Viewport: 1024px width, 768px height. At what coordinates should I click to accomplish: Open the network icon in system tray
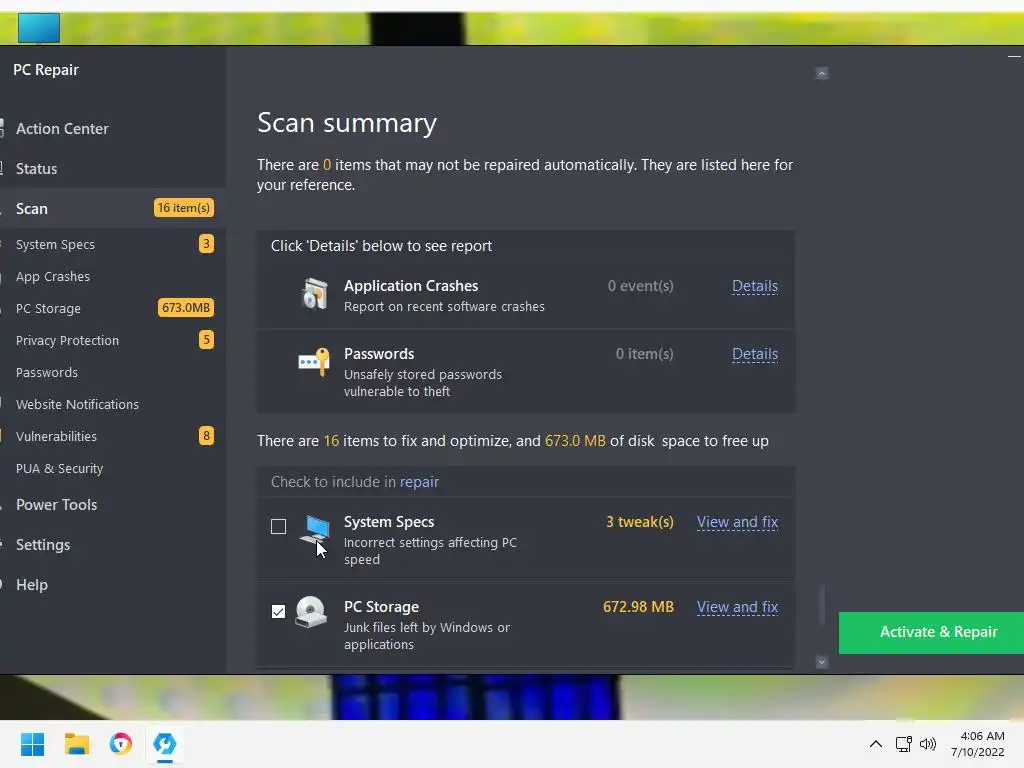(903, 744)
